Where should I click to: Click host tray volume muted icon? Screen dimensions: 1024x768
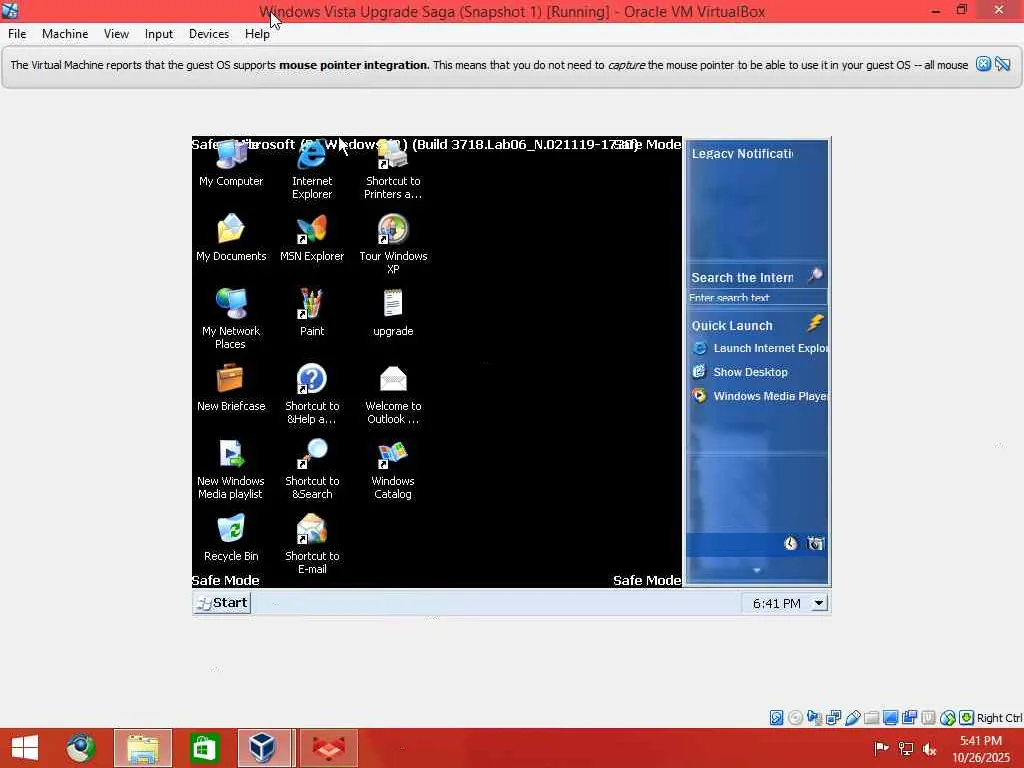[x=929, y=749]
